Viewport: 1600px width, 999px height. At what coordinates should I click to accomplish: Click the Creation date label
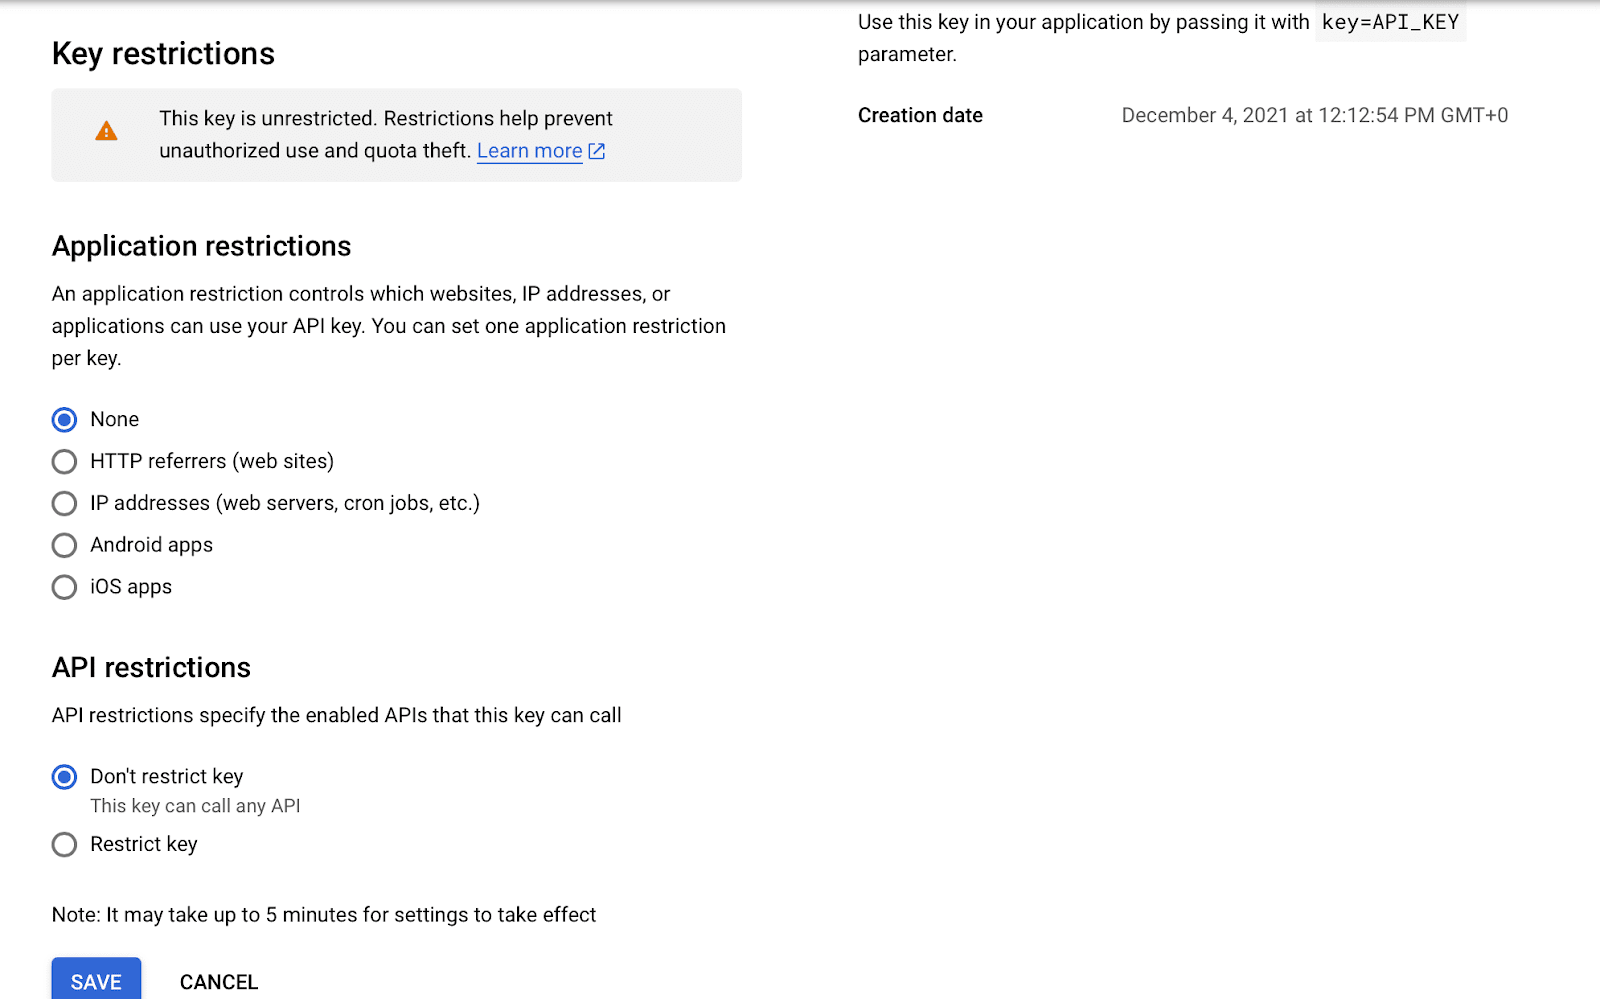920,115
